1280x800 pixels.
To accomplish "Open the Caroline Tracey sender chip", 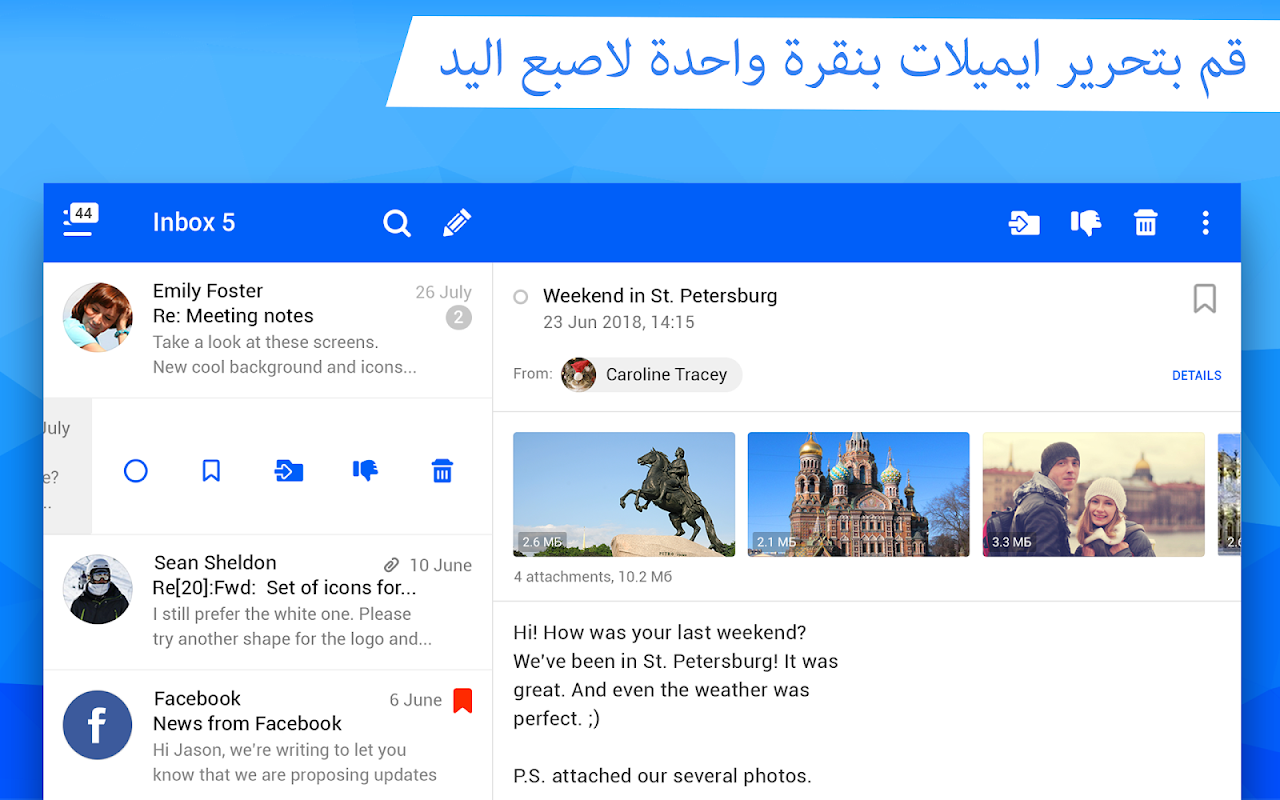I will (651, 375).
